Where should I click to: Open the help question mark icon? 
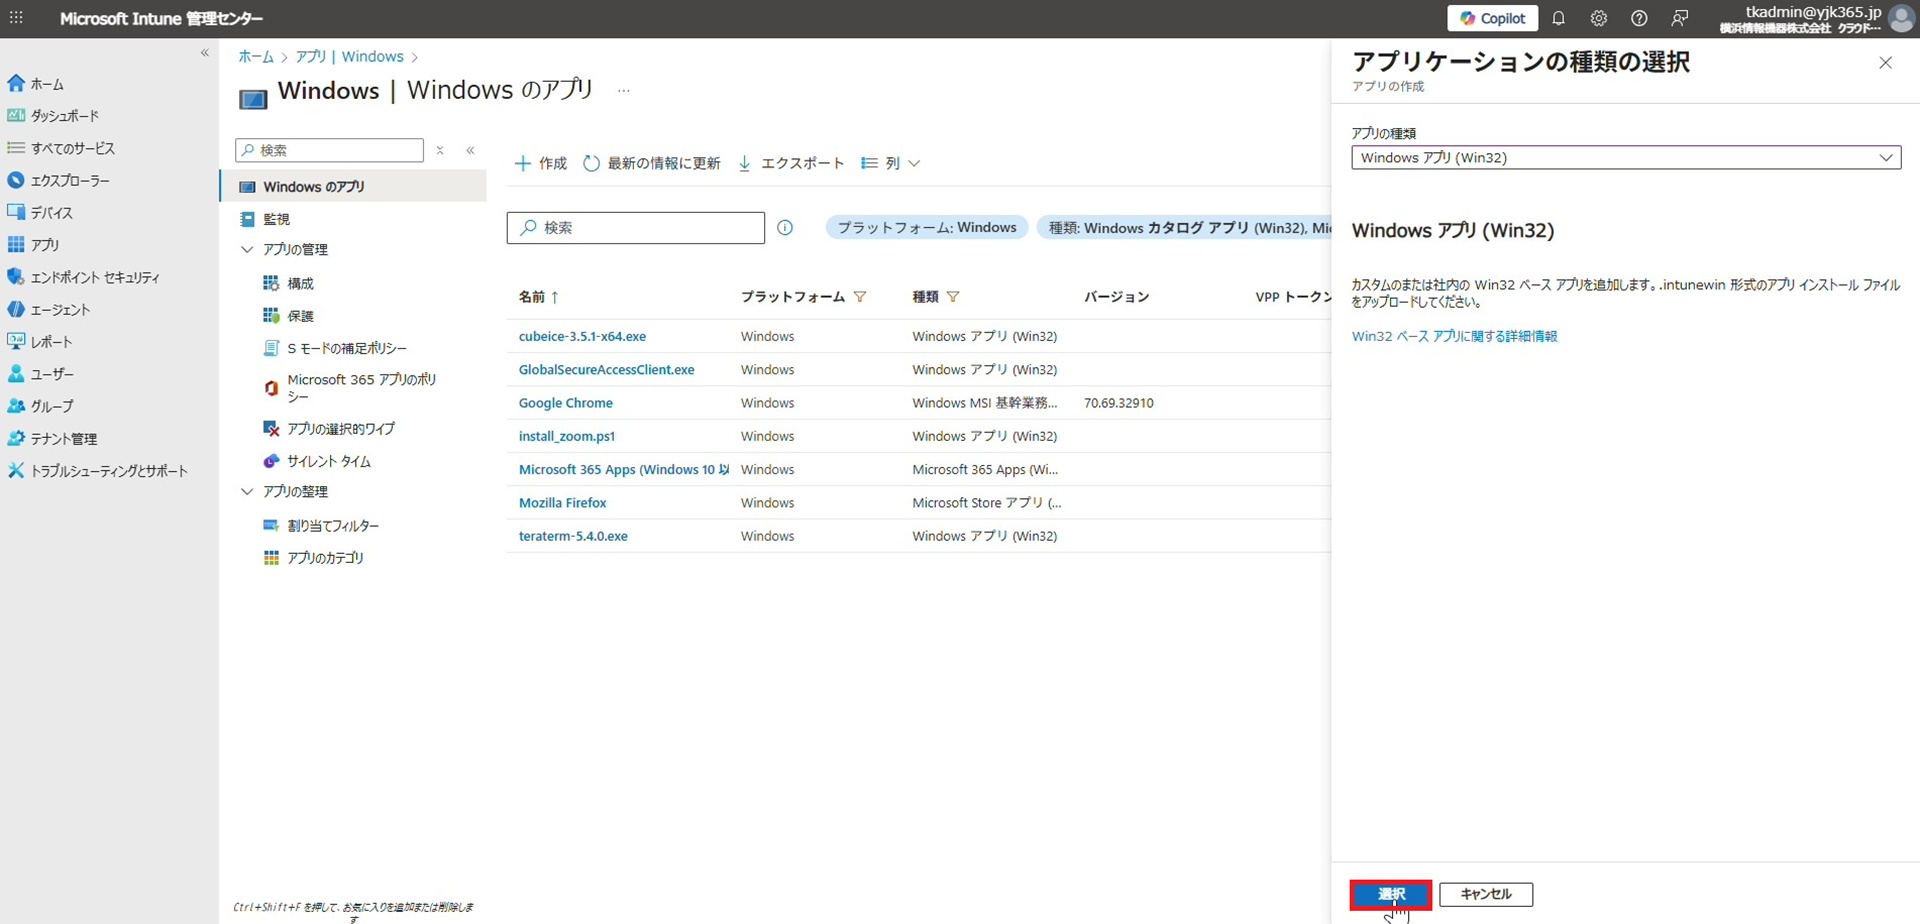coord(1638,19)
